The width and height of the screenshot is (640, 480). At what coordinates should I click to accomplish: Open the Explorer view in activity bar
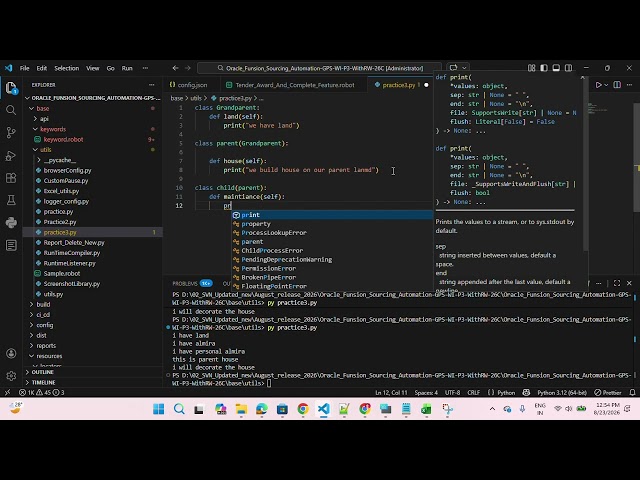click(x=11, y=88)
